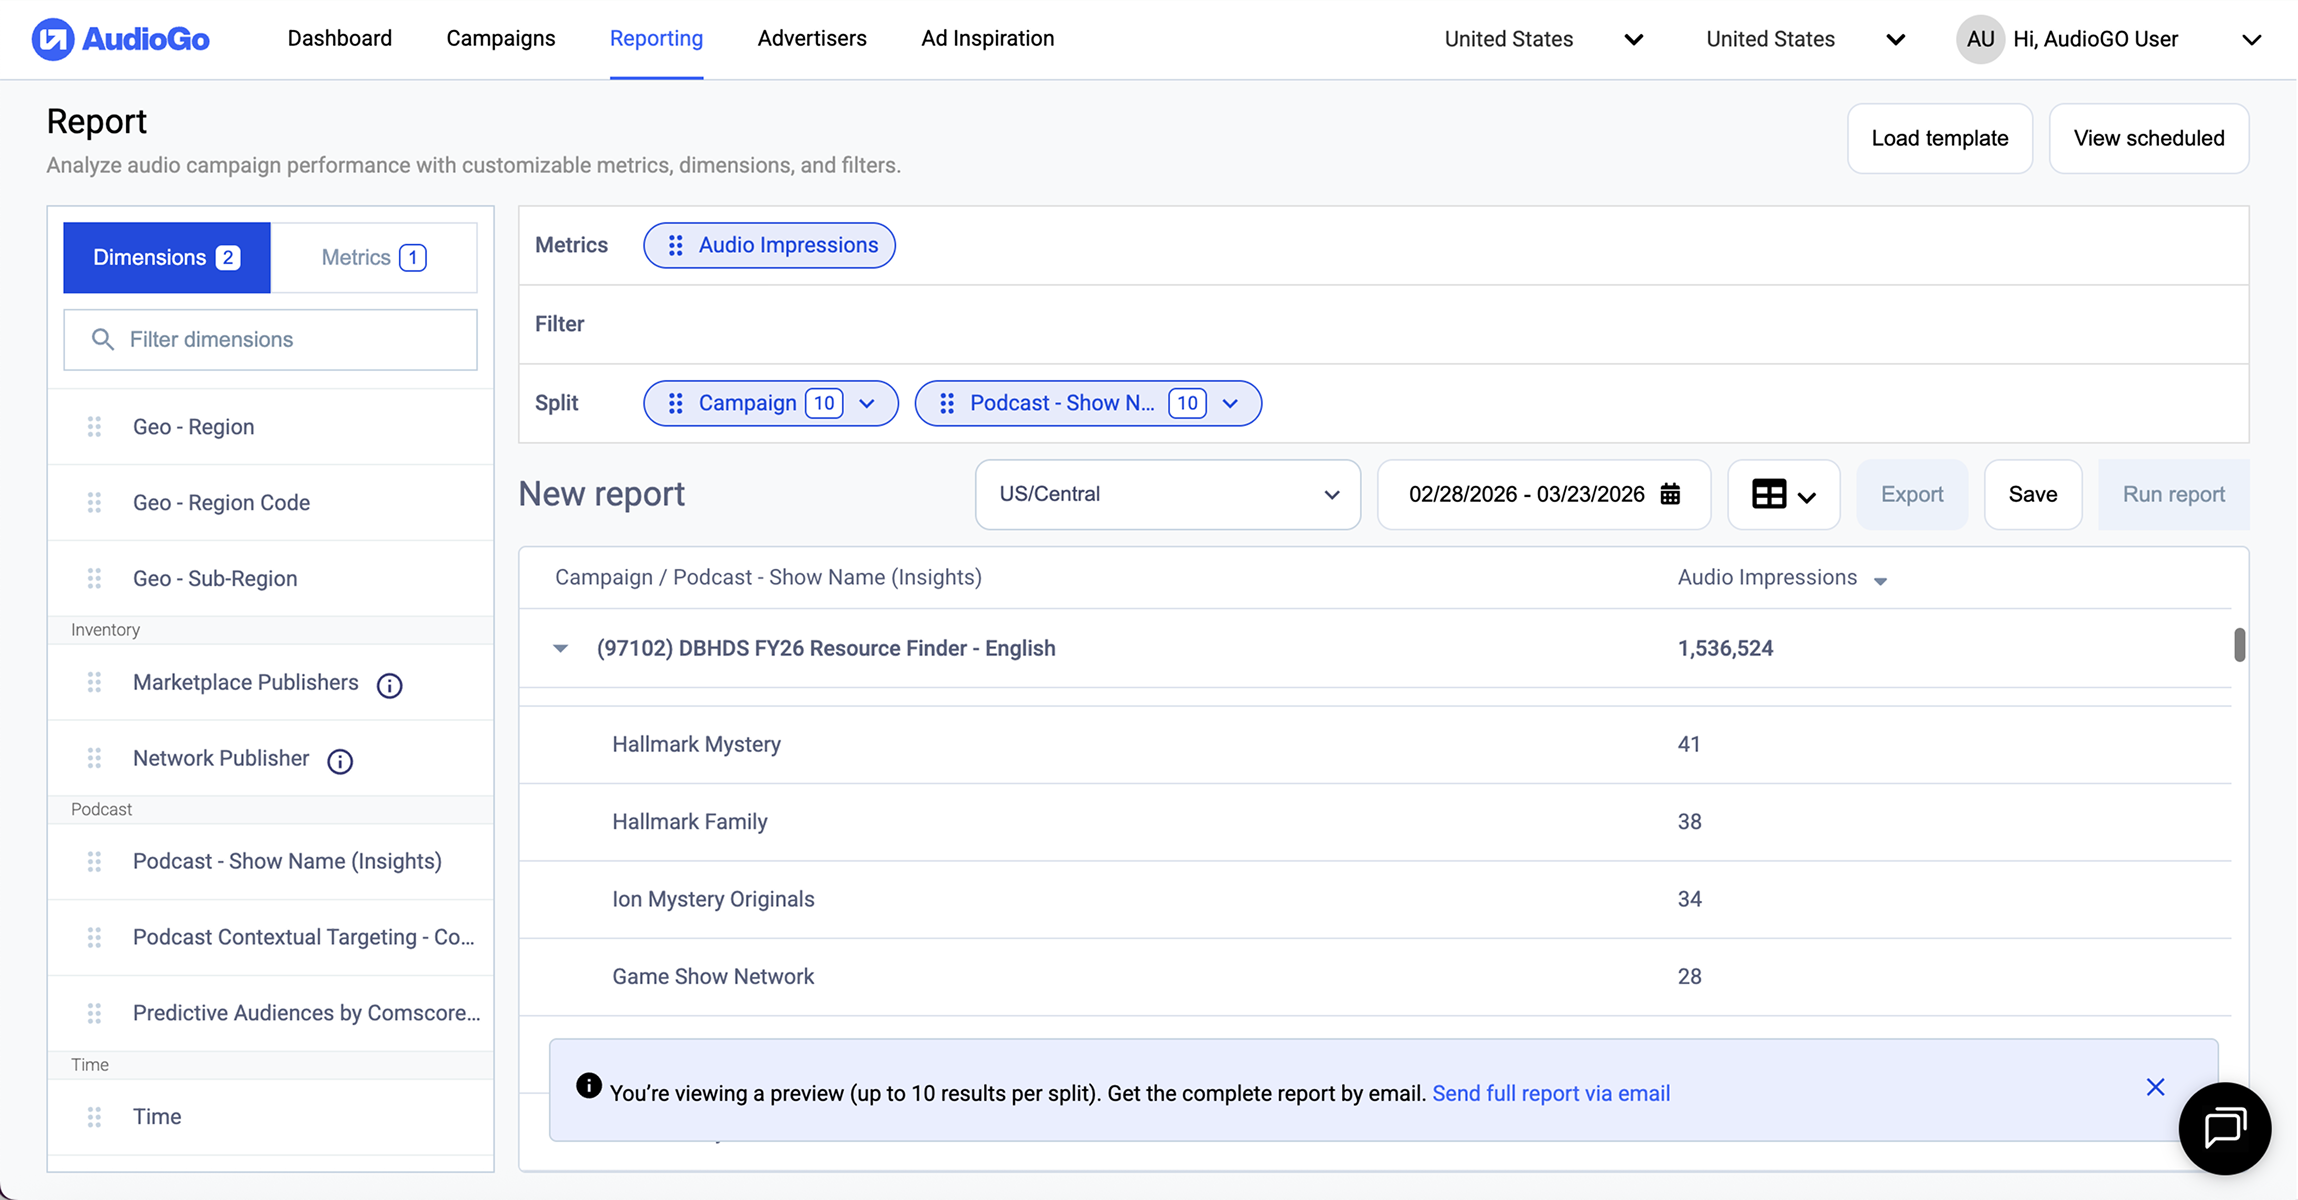Image resolution: width=2298 pixels, height=1200 pixels.
Task: Grab the drag handle for Time dimension
Action: 94,1117
